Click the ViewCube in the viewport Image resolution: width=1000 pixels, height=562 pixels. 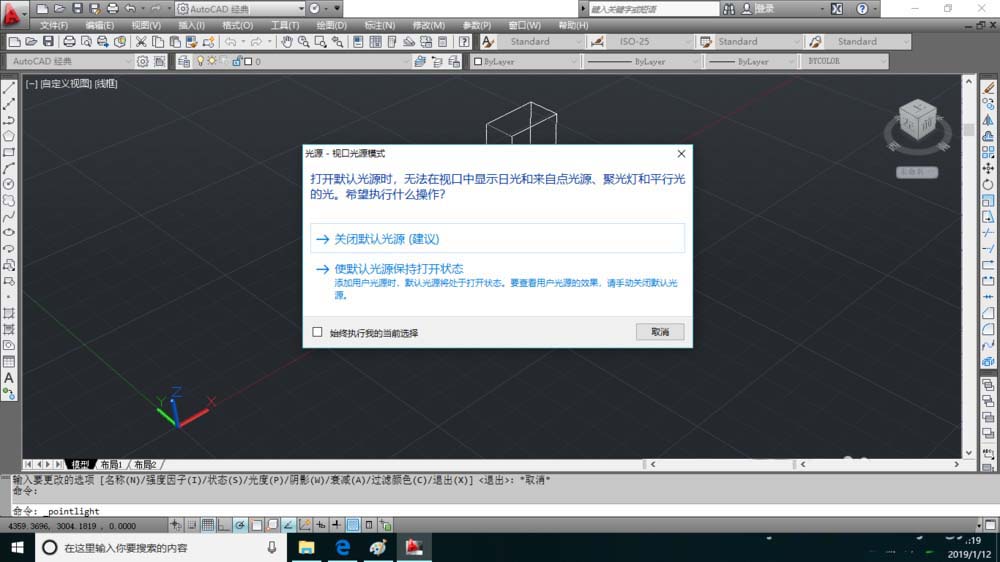point(917,122)
